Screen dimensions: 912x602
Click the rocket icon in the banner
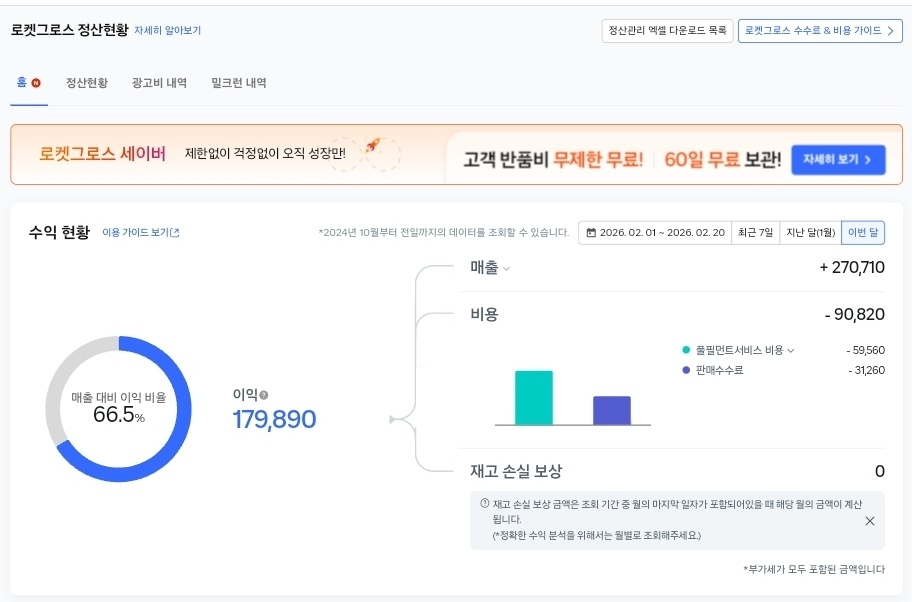(x=373, y=145)
